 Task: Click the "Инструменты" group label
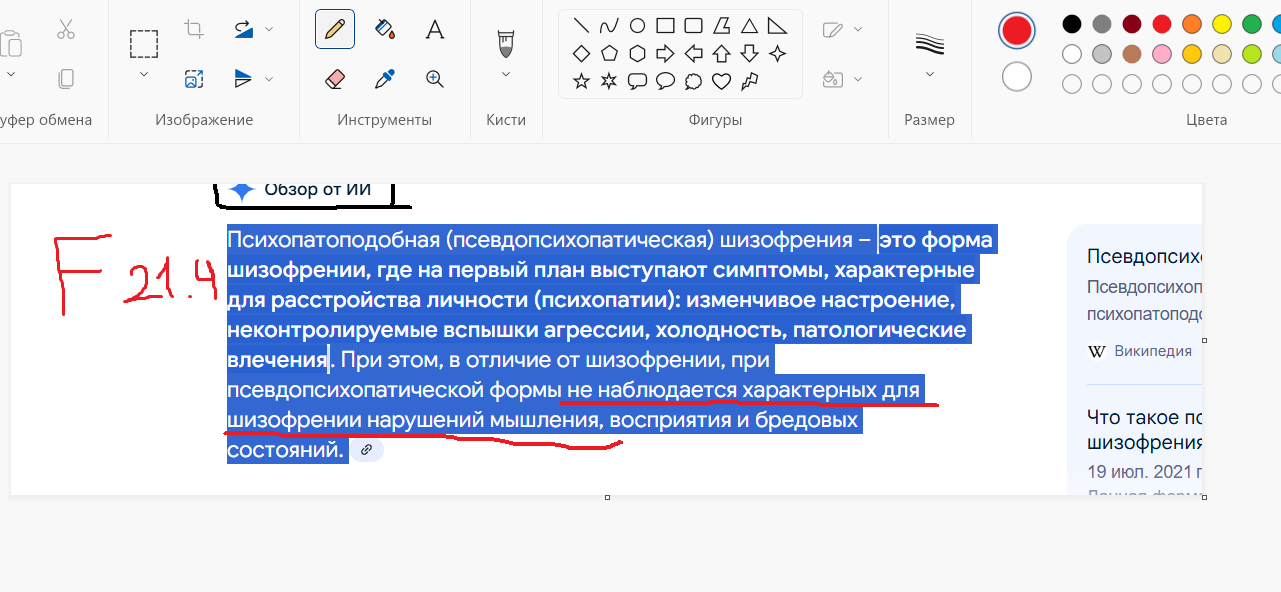[385, 120]
